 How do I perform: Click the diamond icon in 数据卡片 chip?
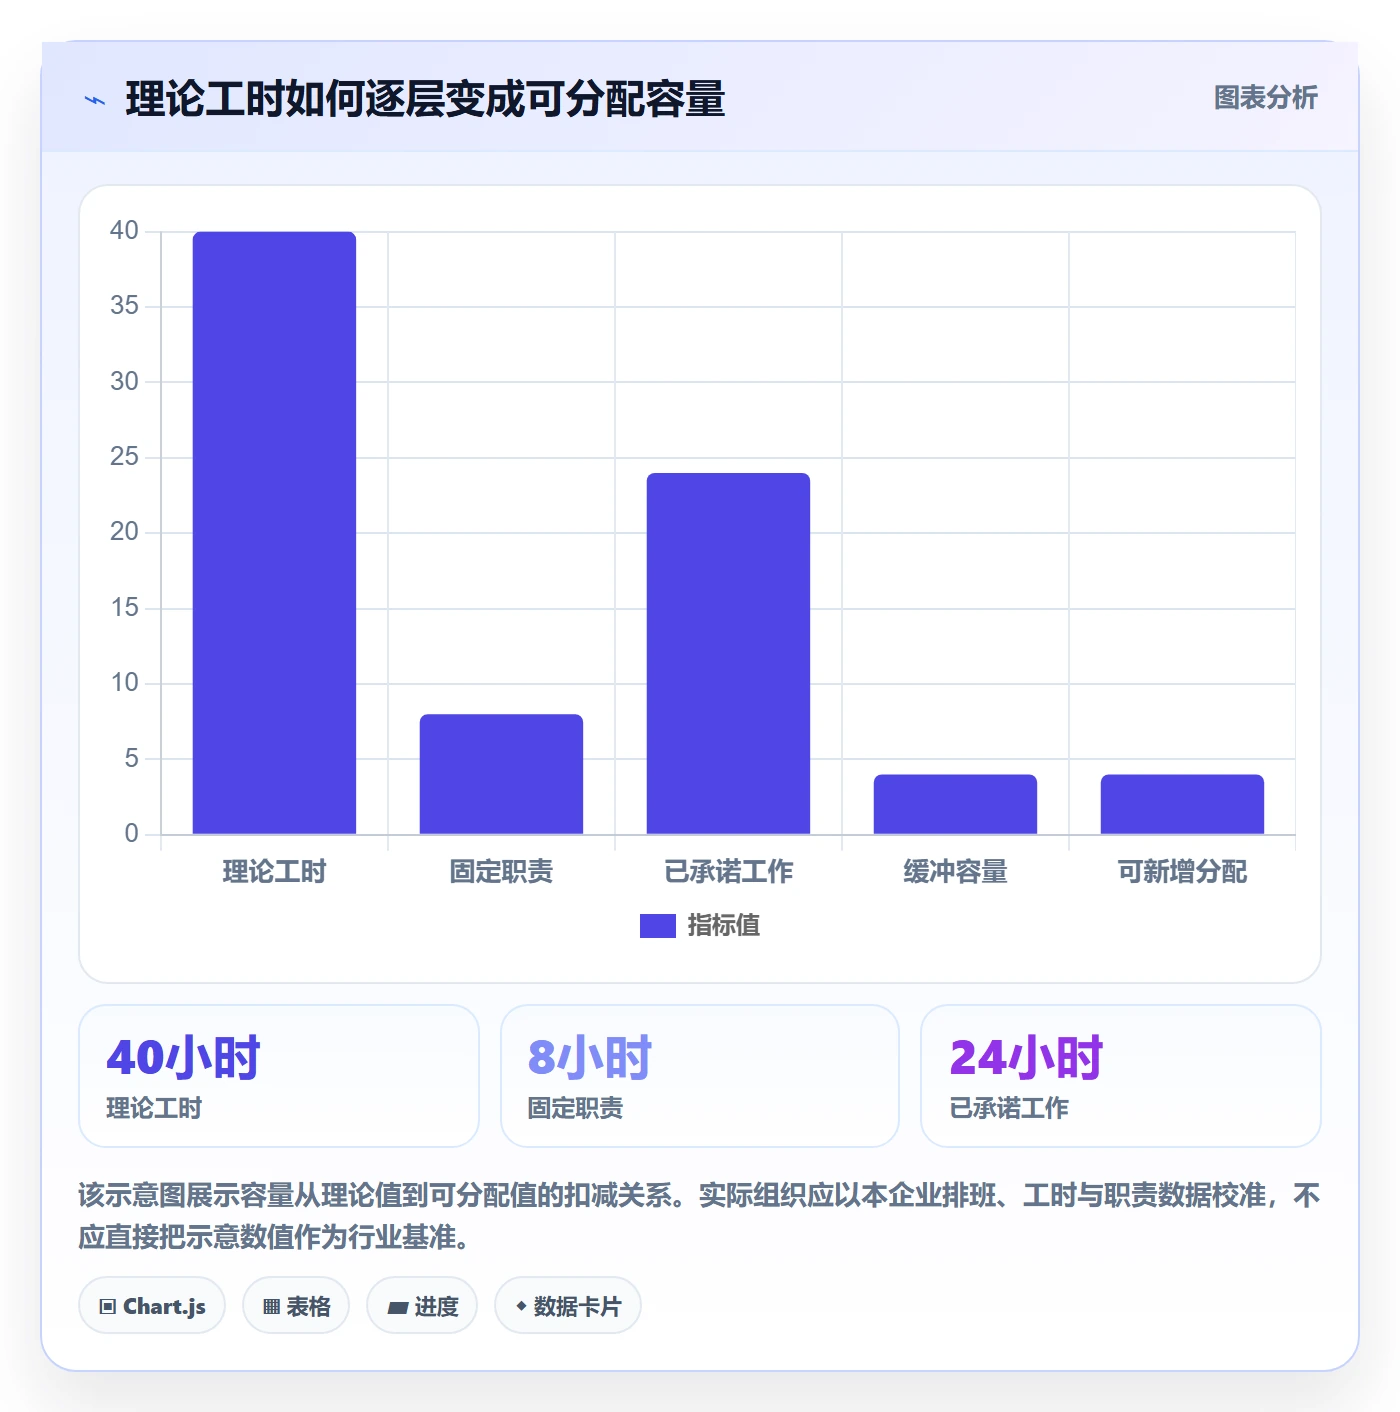(x=521, y=1306)
